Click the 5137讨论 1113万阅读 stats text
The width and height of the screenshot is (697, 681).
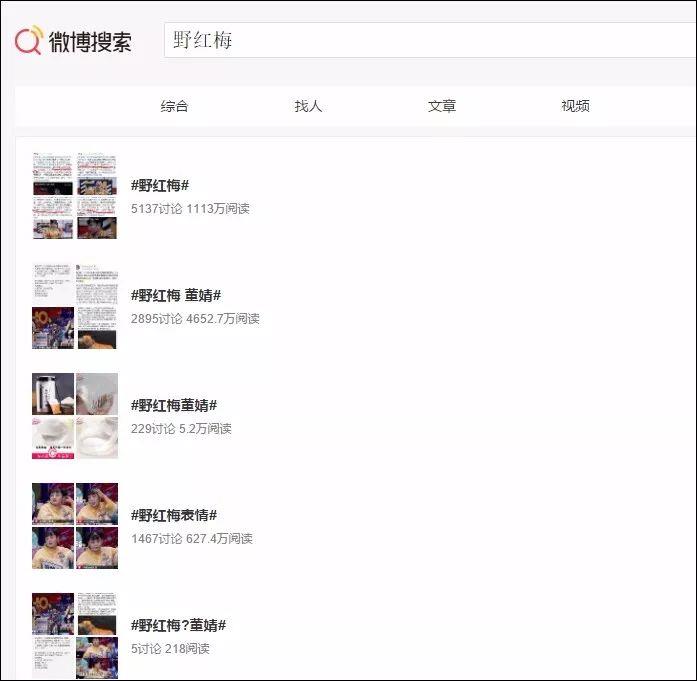pos(190,209)
